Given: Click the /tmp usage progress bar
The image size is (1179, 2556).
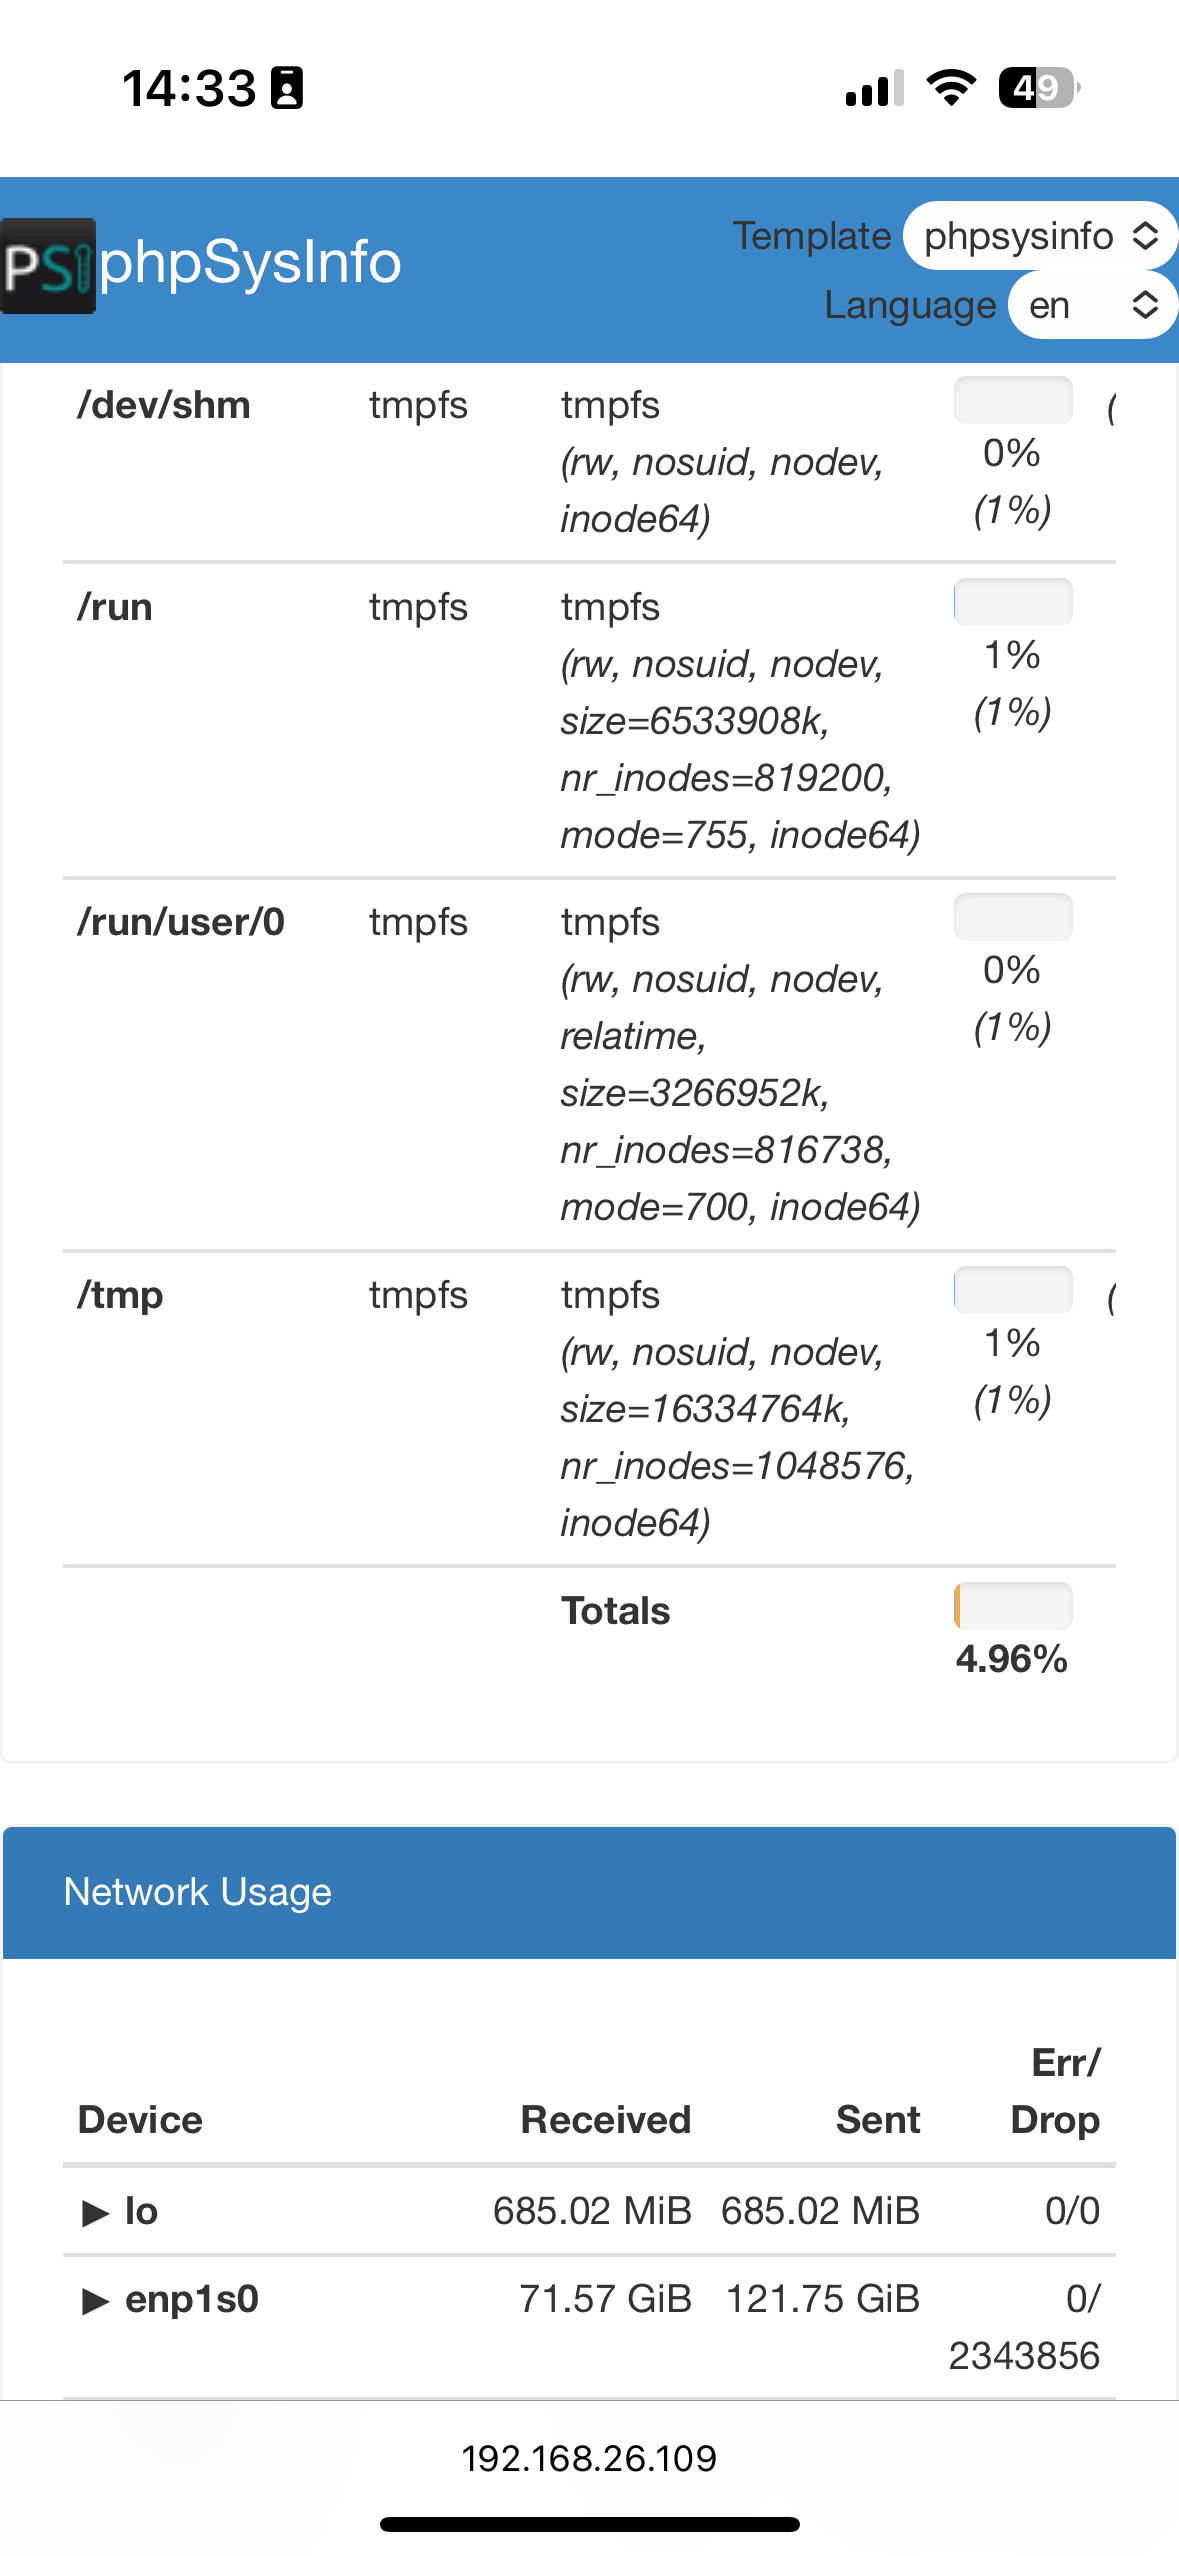Looking at the screenshot, I should click(x=1013, y=1290).
